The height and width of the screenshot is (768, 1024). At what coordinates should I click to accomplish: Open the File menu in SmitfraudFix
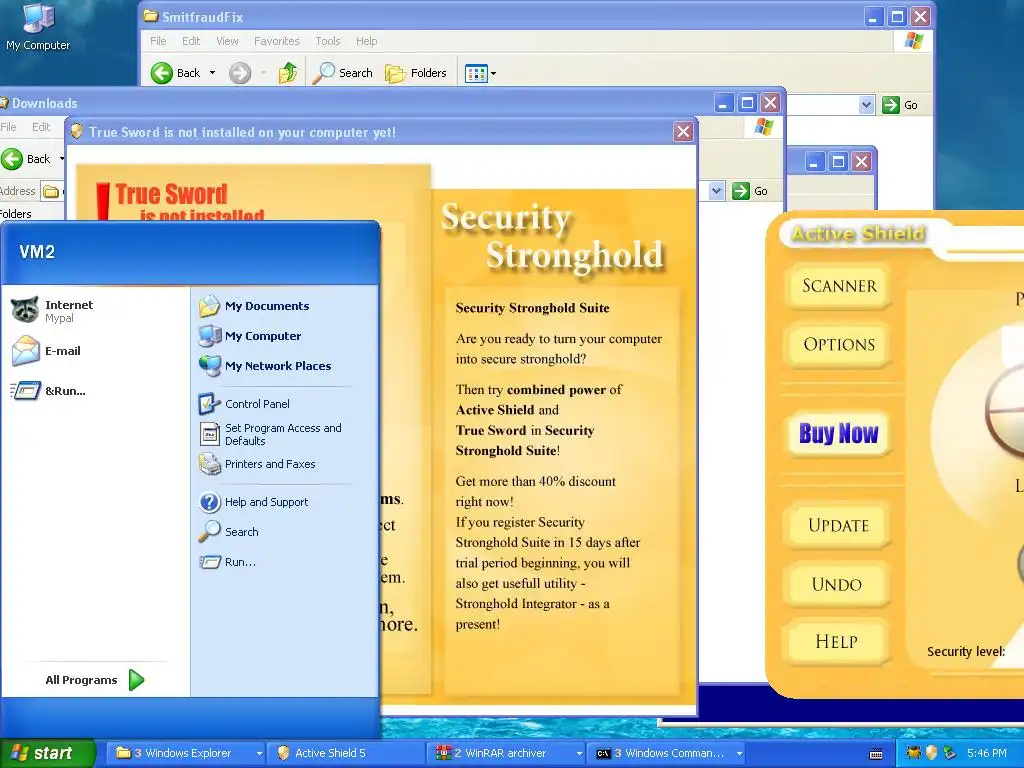tap(158, 40)
